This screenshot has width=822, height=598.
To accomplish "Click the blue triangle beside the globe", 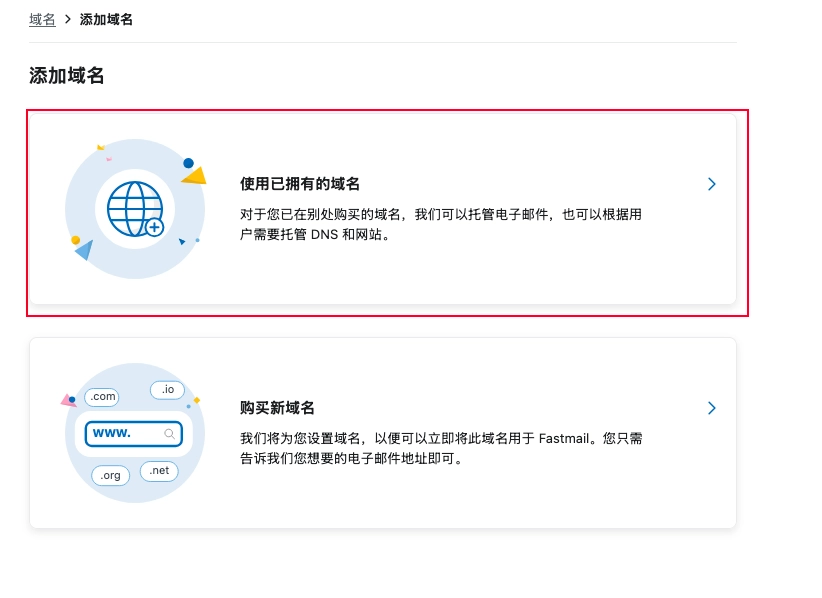I will pos(84,250).
